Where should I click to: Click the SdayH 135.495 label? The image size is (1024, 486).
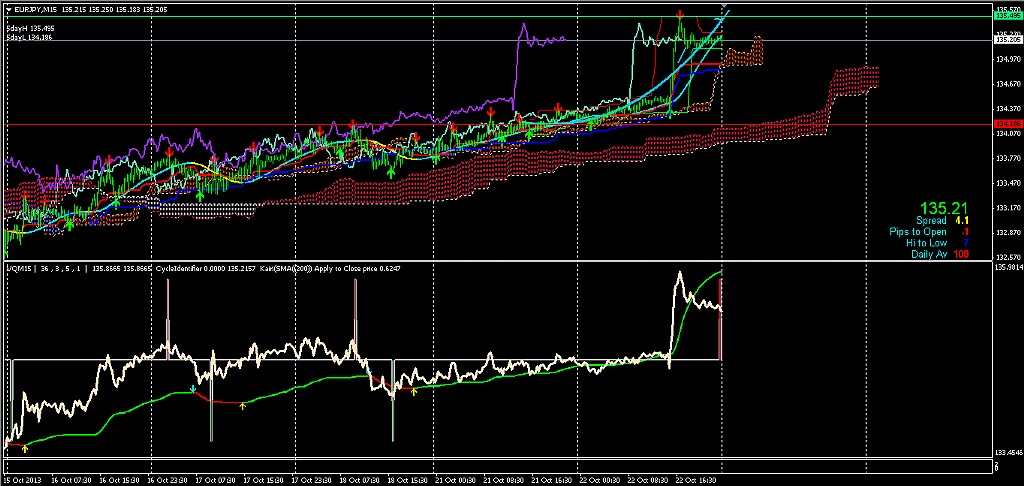point(29,29)
